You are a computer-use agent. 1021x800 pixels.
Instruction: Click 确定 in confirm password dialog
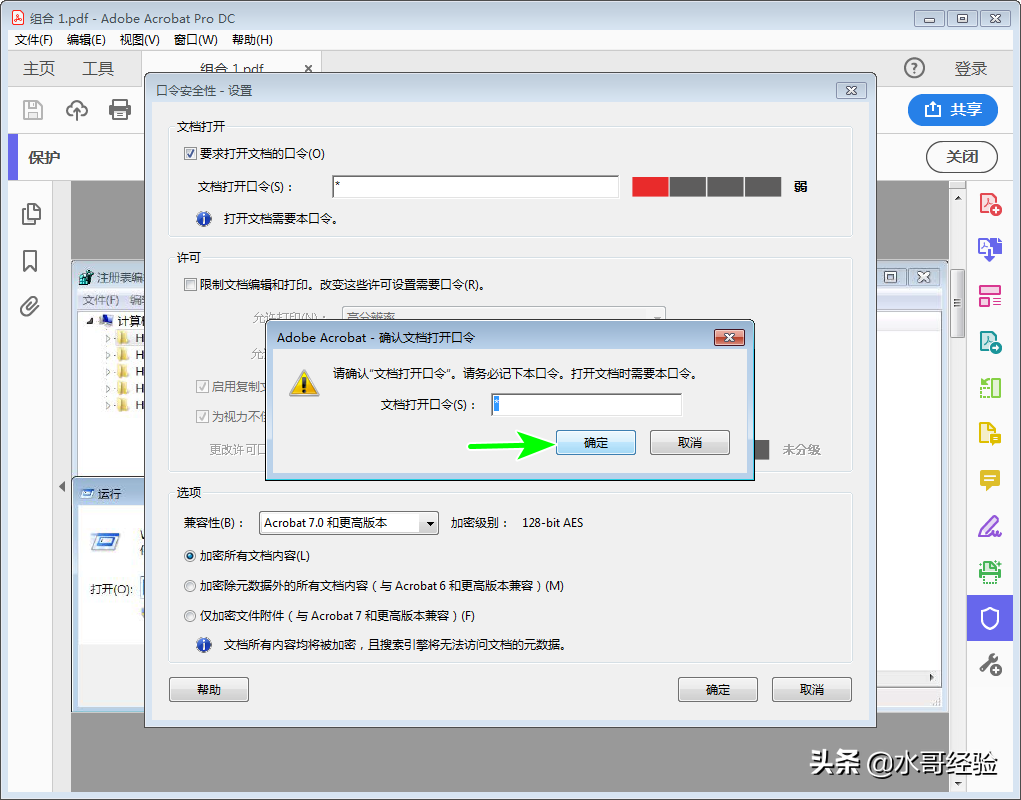click(596, 443)
